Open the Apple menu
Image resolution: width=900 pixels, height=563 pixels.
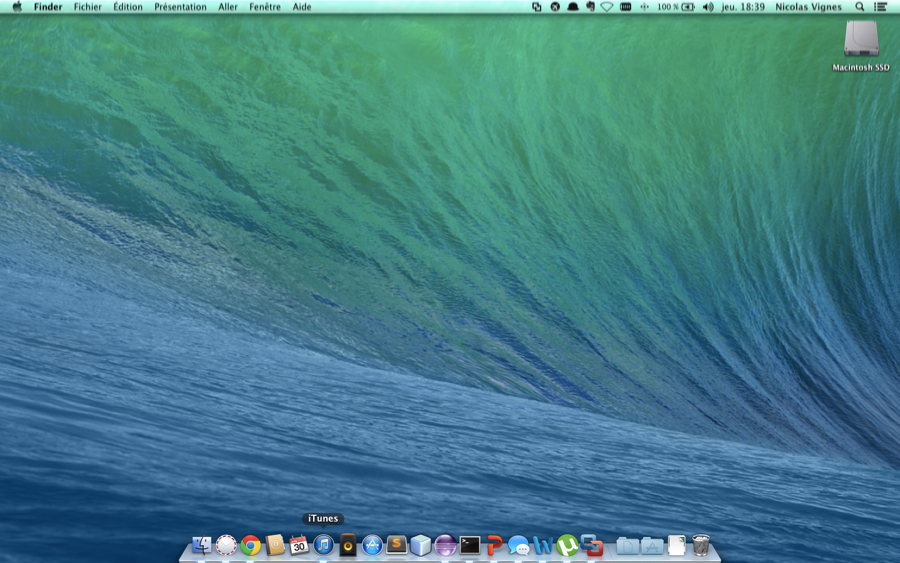click(x=17, y=7)
